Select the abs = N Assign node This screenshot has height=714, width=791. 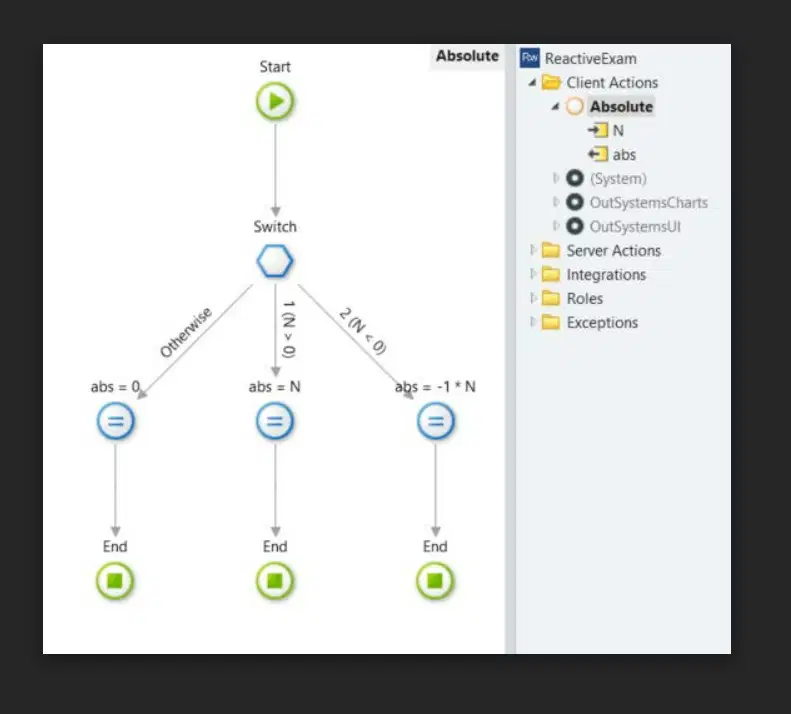pos(275,421)
